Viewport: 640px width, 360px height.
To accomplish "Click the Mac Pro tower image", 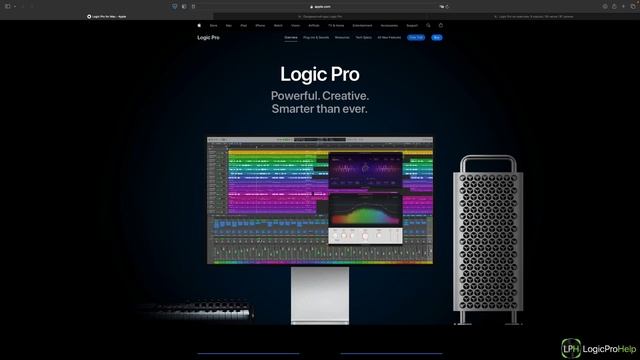I will (x=488, y=240).
